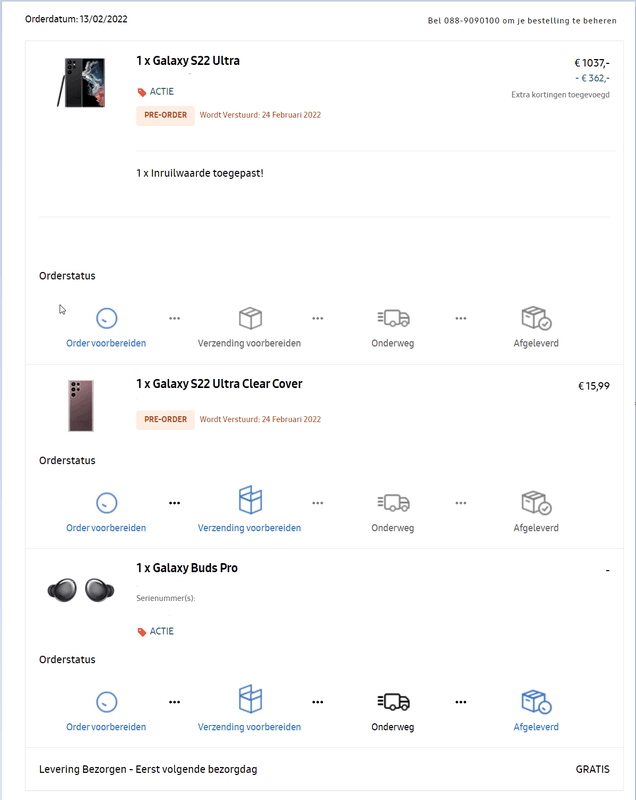This screenshot has height=800, width=636.
Task: Click the '1 x Galaxy S22 Ultra' product title
Action: click(188, 61)
